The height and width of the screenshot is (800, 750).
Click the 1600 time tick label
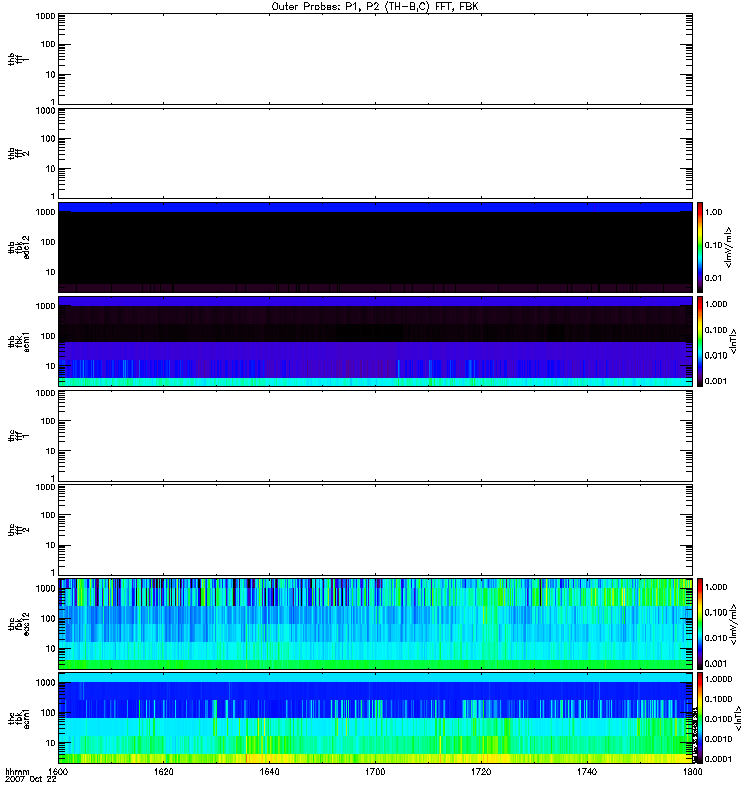pyautogui.click(x=59, y=773)
